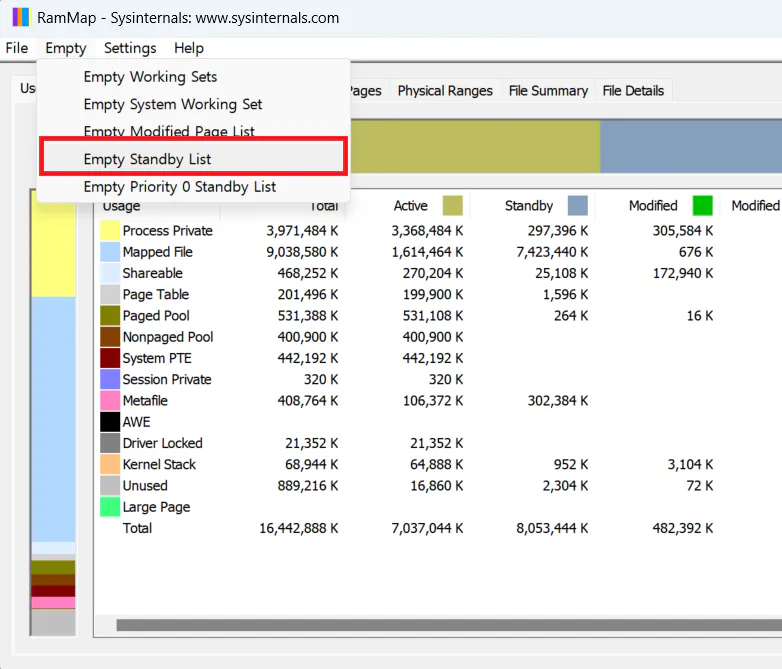Select Empty Standby List menu entry

click(x=194, y=159)
